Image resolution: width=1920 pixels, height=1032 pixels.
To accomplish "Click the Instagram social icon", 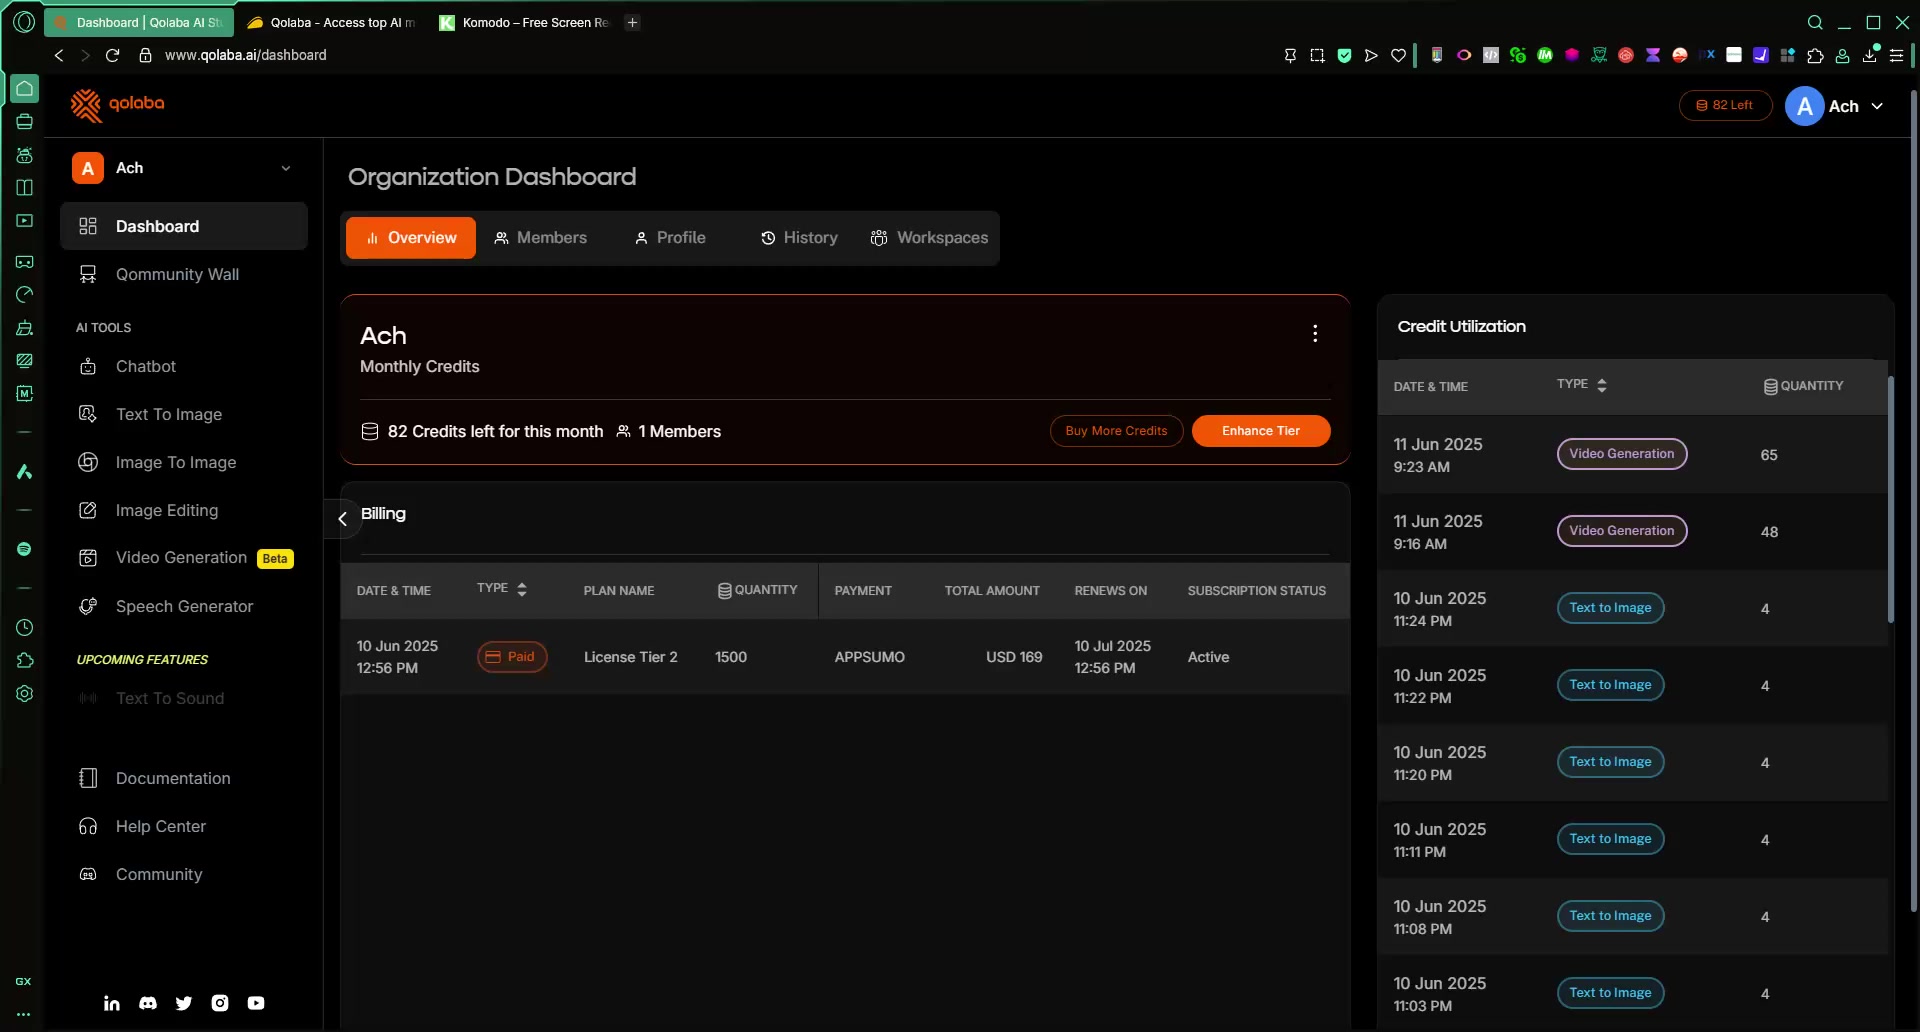I will pyautogui.click(x=220, y=1003).
